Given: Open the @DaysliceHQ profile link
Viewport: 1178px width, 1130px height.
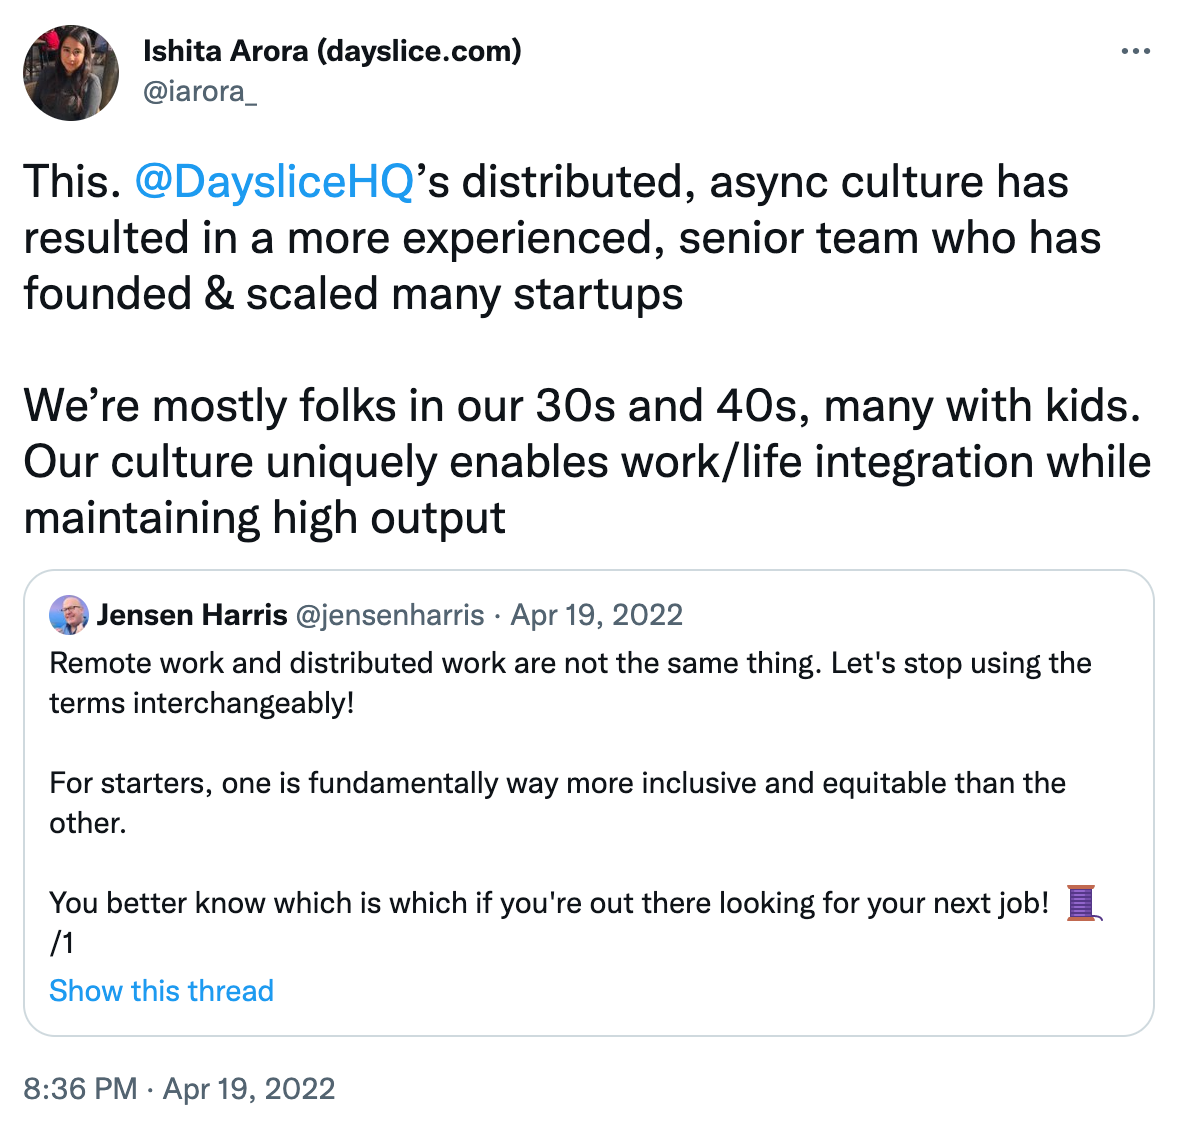Looking at the screenshot, I should click(x=272, y=181).
